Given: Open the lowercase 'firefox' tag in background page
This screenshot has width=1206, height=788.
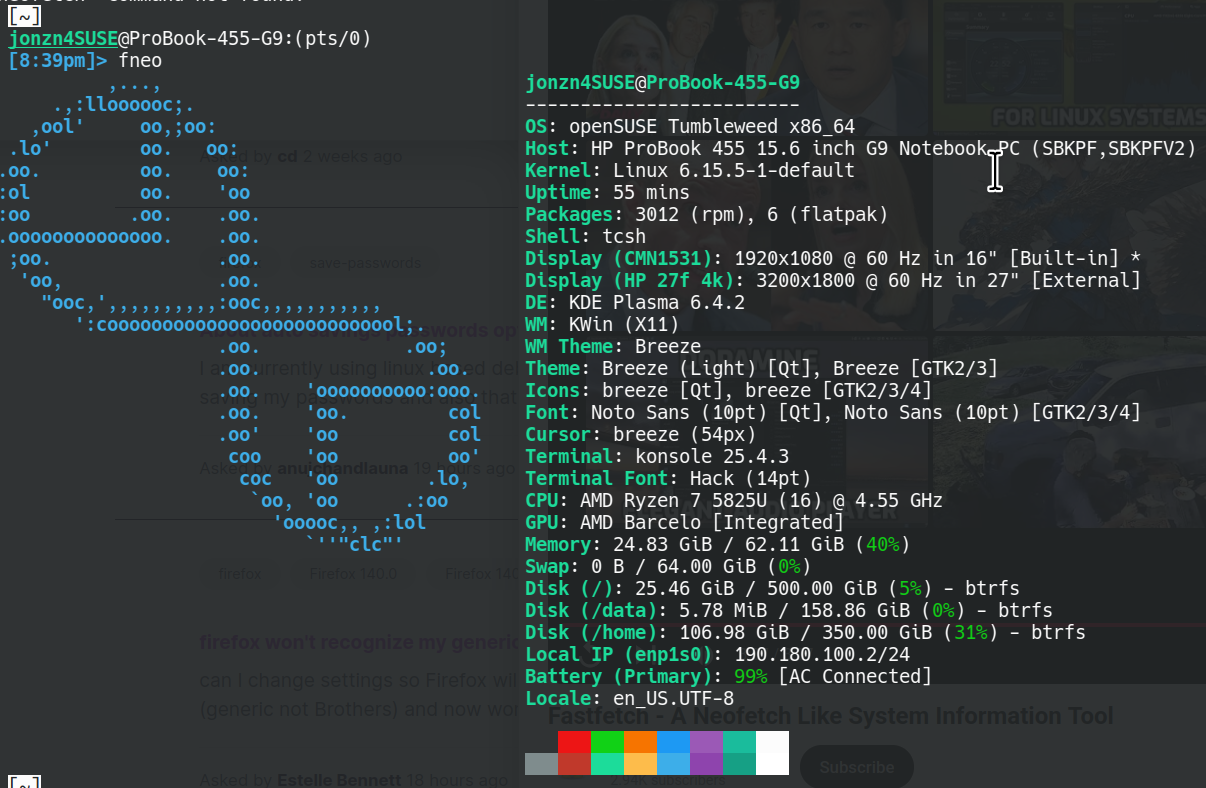Looking at the screenshot, I should [x=240, y=574].
